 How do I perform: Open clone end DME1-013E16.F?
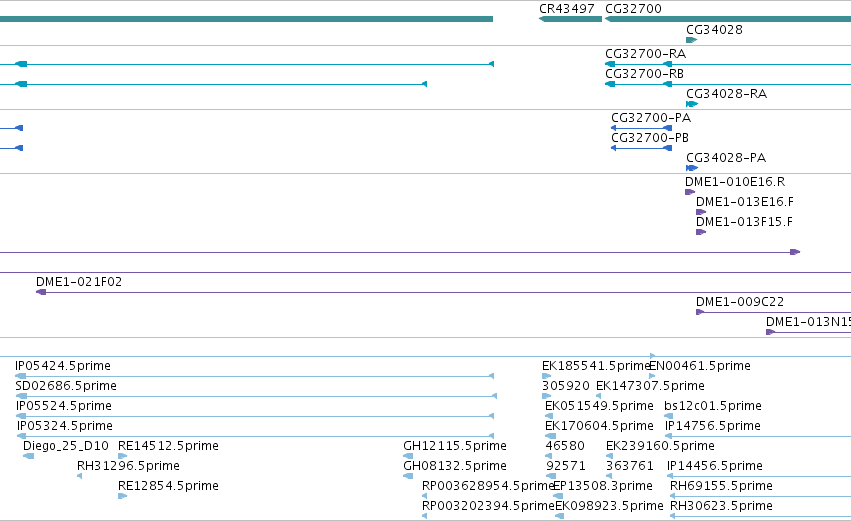pos(745,202)
